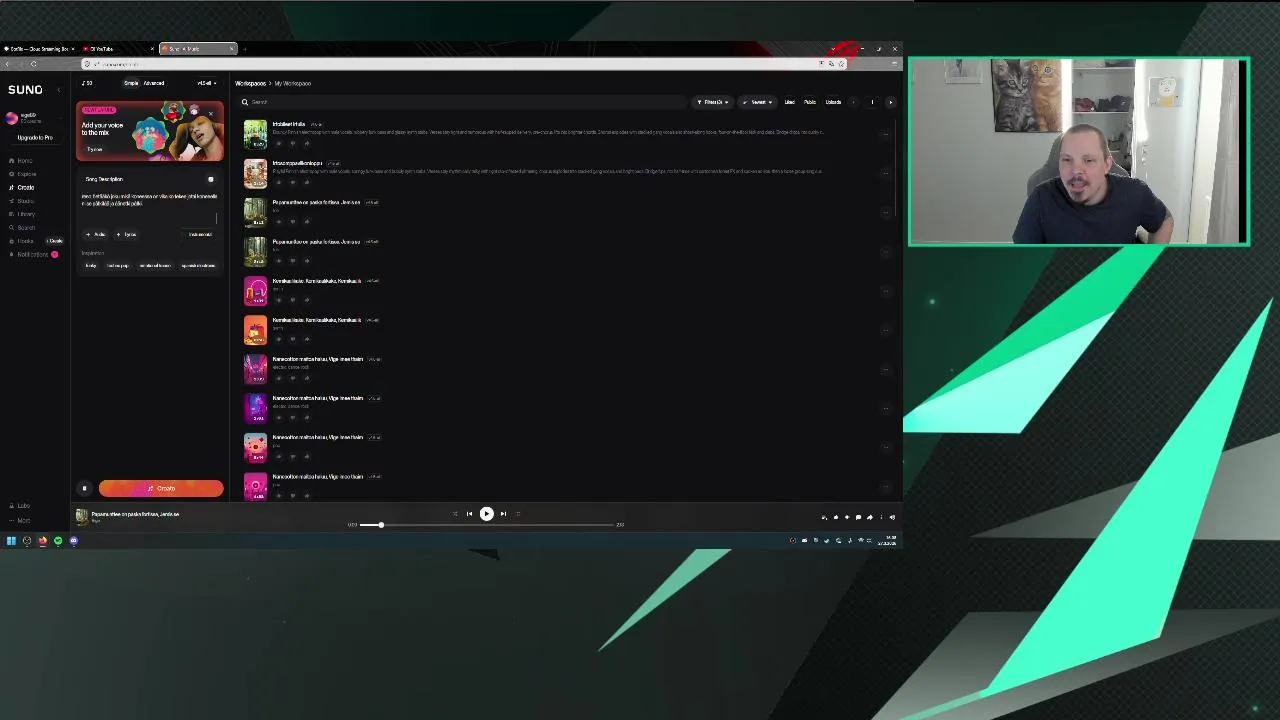Click the add Lyrics button

coord(126,234)
